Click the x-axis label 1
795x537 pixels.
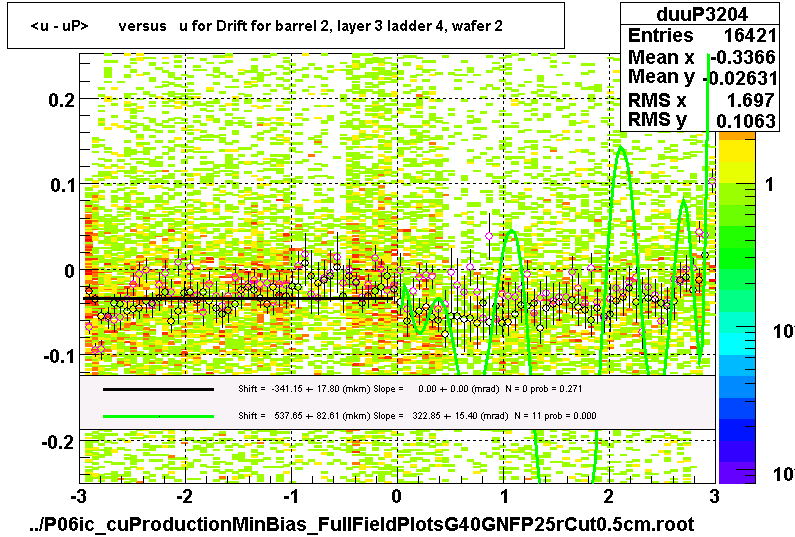click(x=503, y=496)
